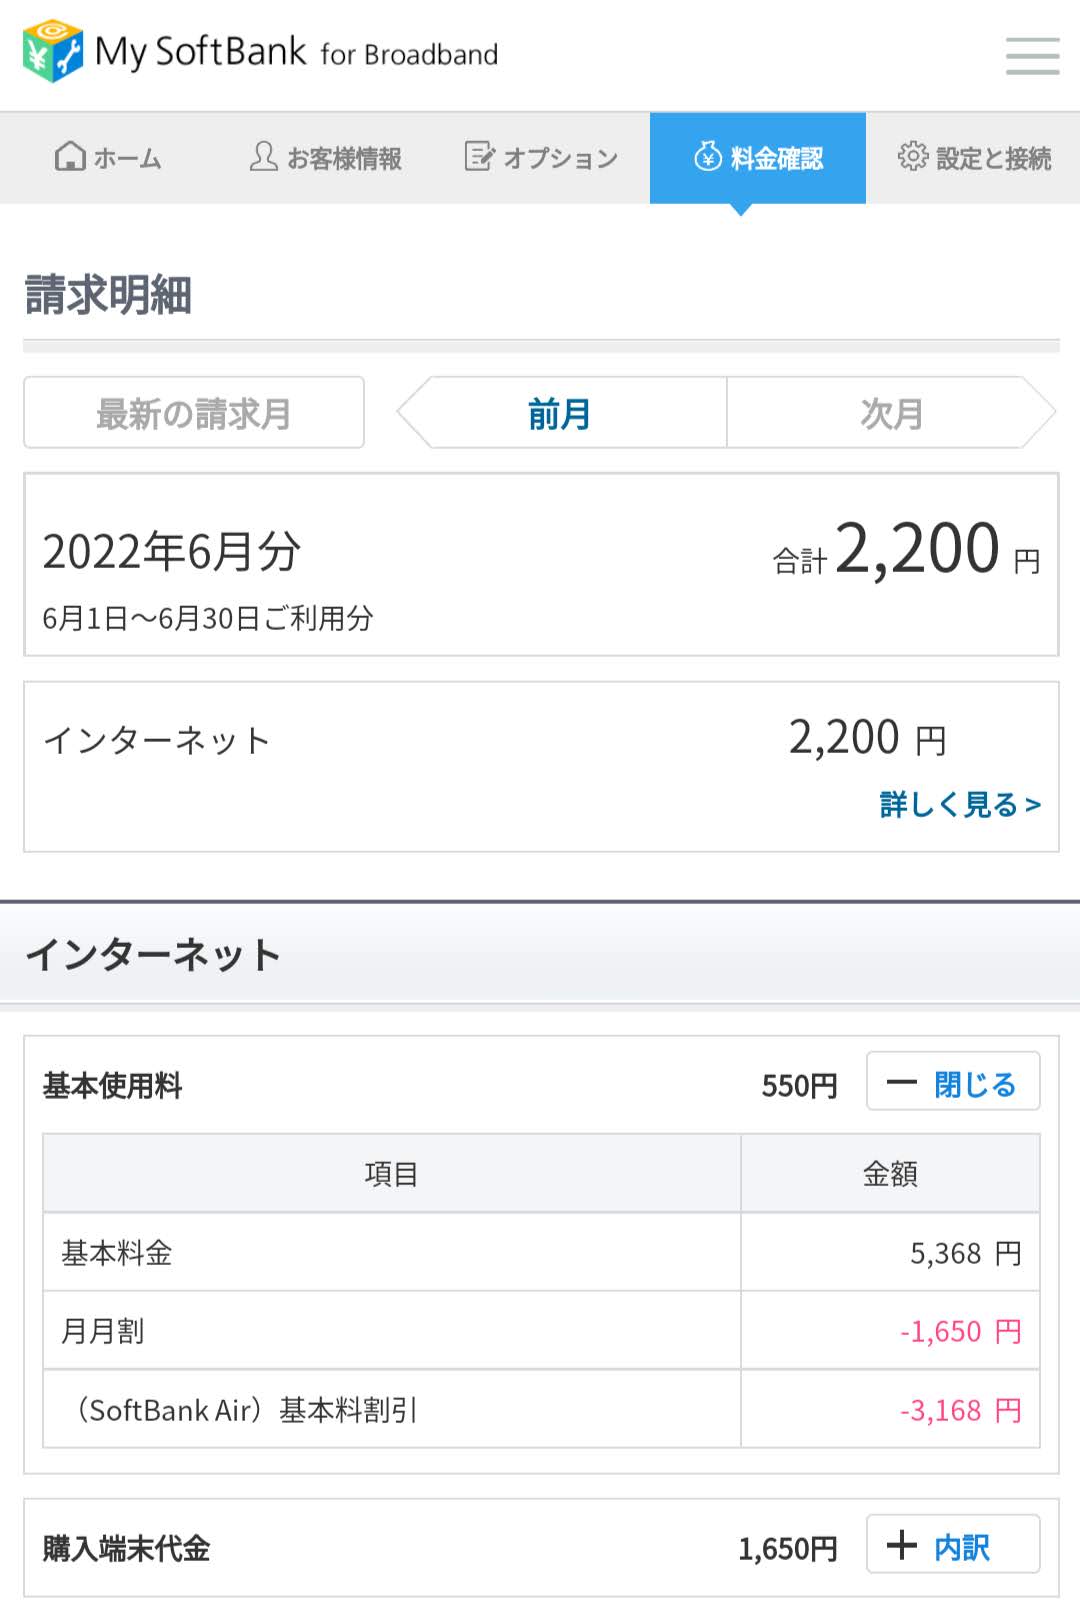Click the My SoftBank cube logo

(52, 52)
